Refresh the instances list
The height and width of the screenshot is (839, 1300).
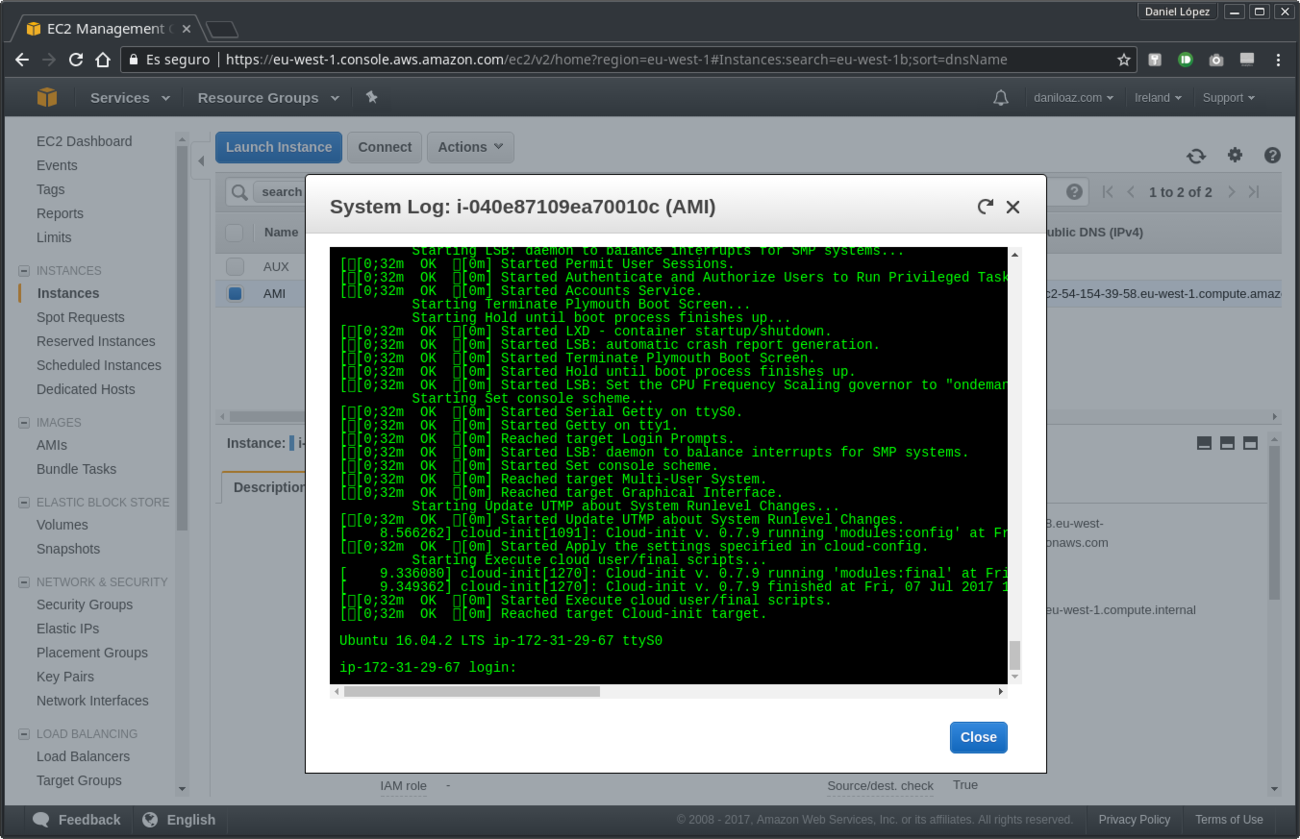[1196, 155]
